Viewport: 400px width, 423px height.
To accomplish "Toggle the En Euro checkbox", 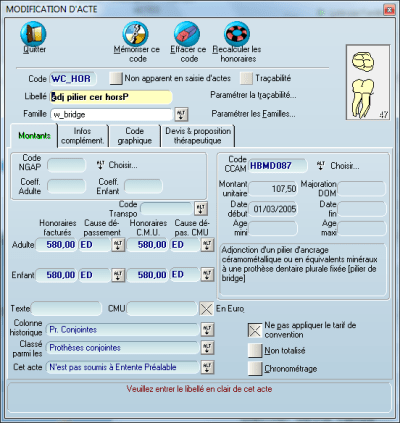I will [x=206, y=309].
